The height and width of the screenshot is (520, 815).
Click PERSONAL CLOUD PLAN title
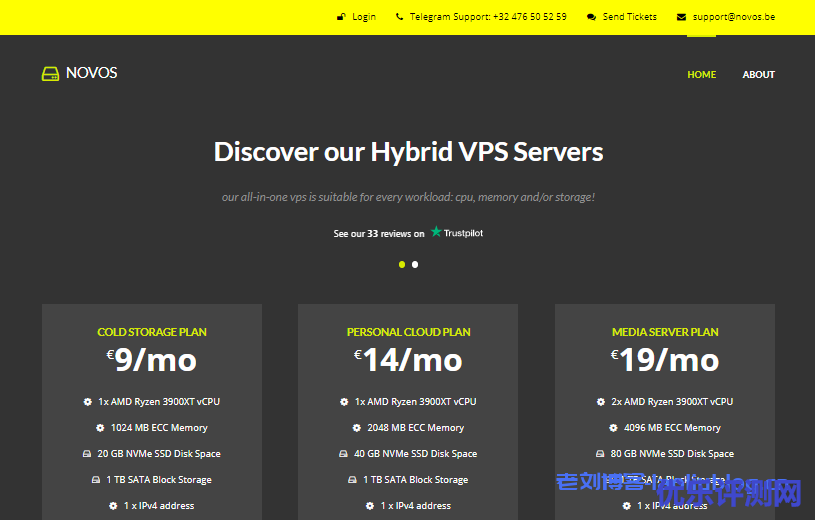pyautogui.click(x=409, y=332)
